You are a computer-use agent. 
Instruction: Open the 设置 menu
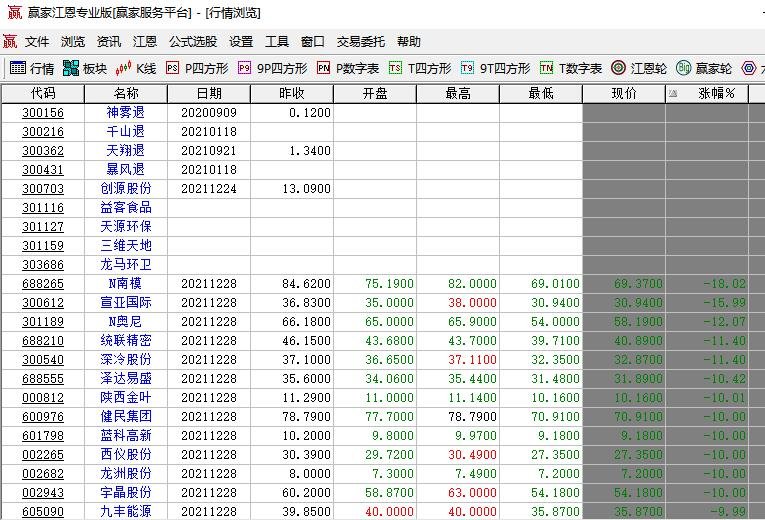pos(241,42)
